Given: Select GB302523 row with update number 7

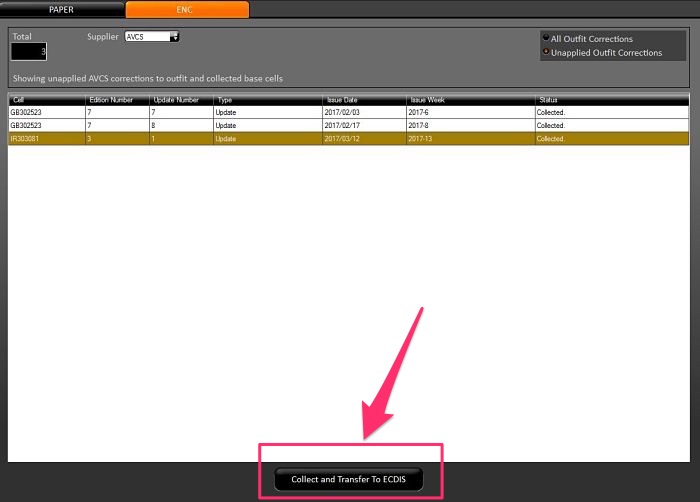Looking at the screenshot, I should [45, 113].
